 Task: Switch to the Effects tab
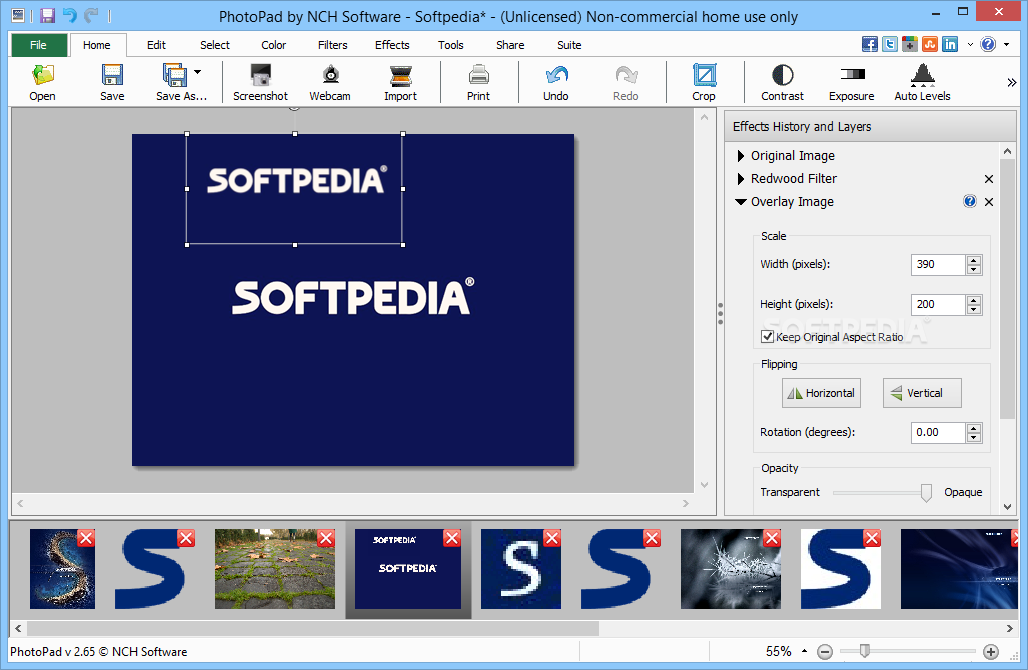click(392, 45)
